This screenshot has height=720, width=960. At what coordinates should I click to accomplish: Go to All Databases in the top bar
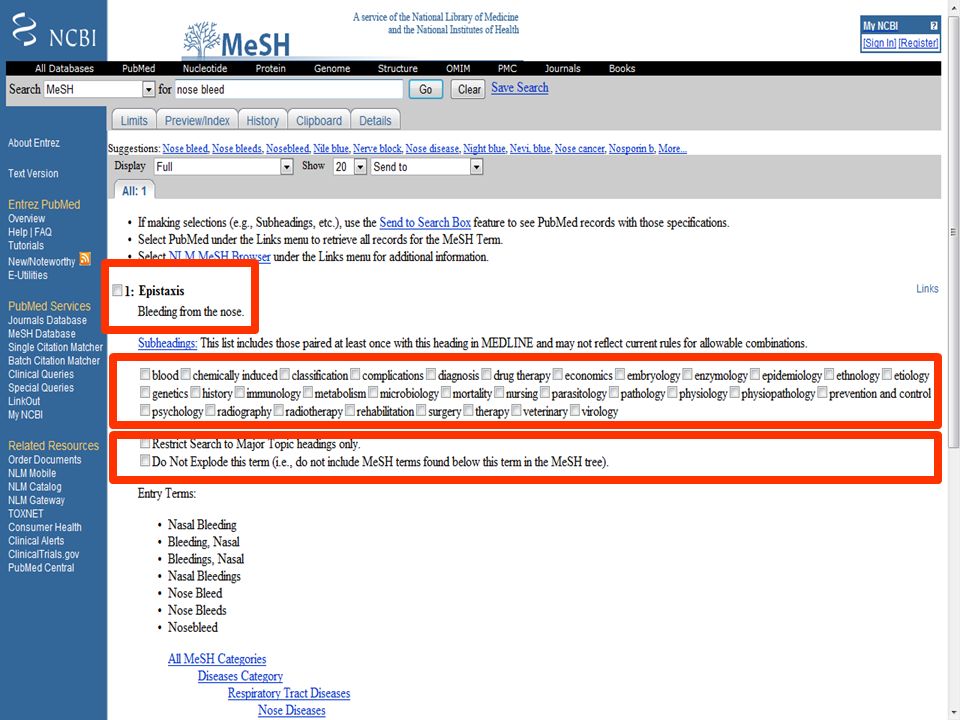point(64,69)
